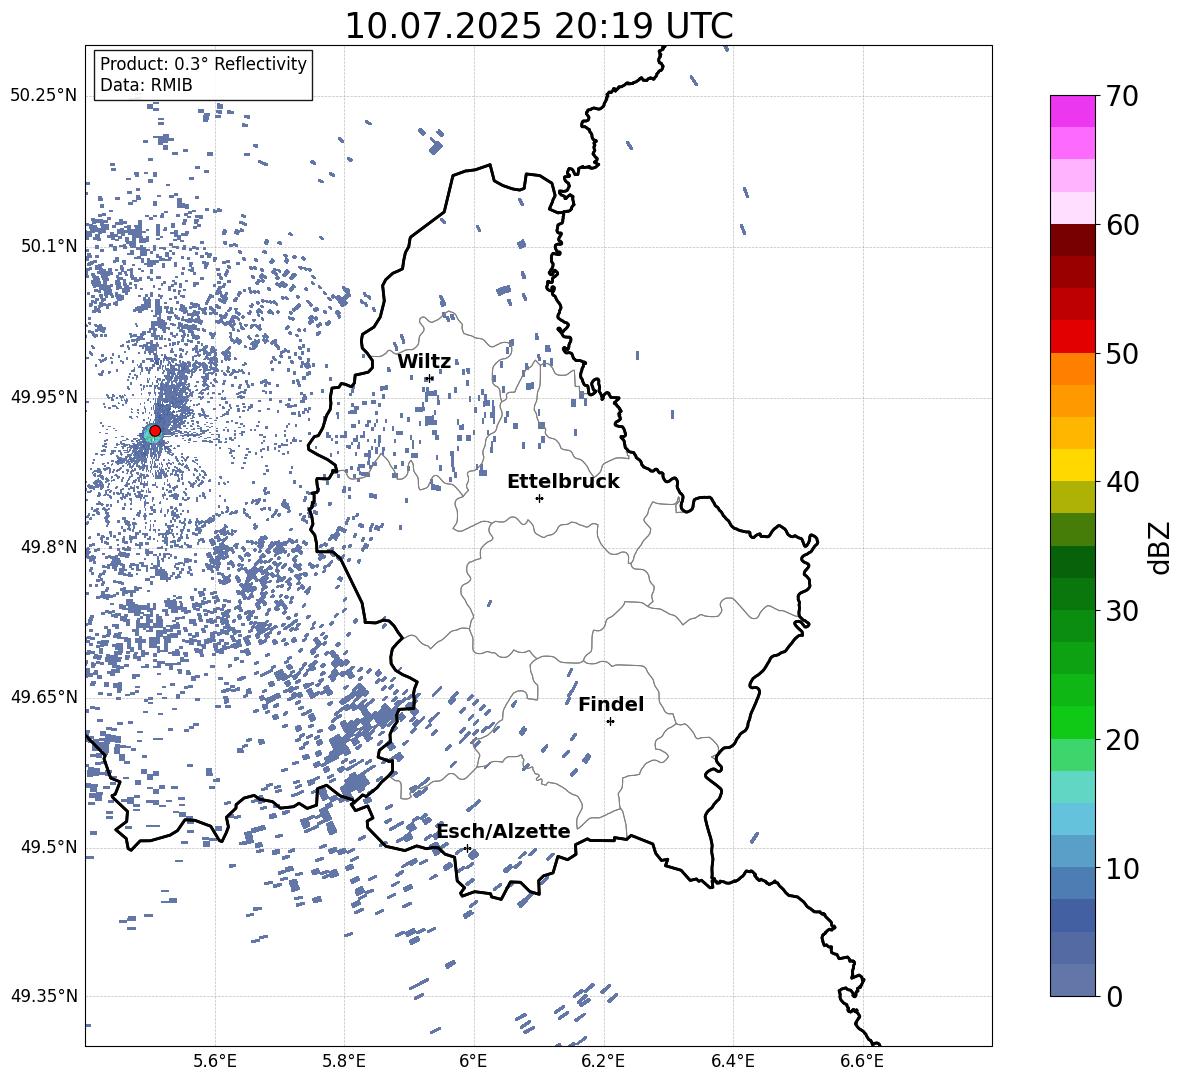Click the 49.35°N latitude label
Viewport: 1184px width, 1081px height.
coord(44,996)
